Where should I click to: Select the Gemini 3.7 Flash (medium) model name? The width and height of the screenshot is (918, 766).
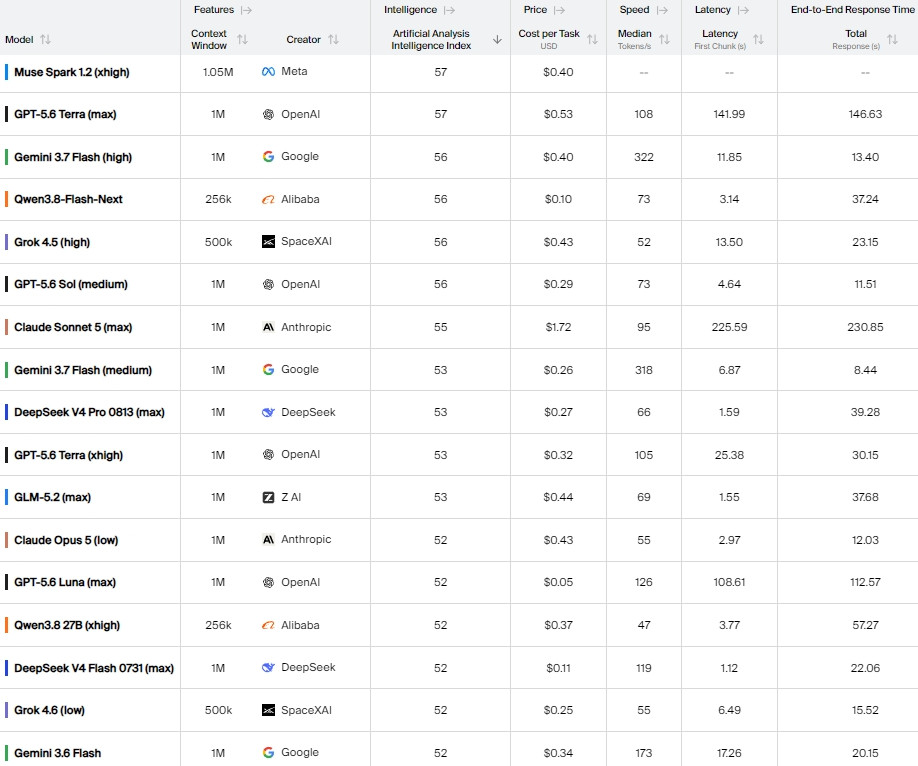coord(83,370)
